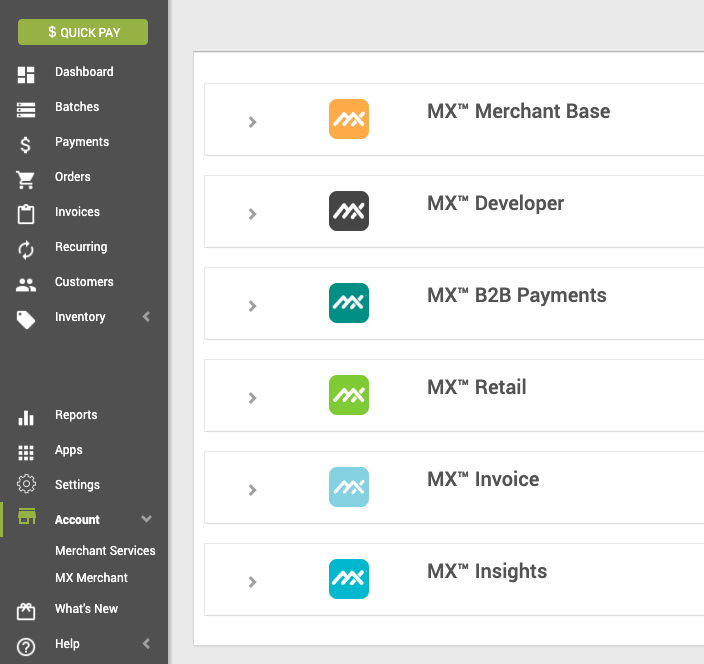Select the MX™ Insights title
704x664 pixels.
pyautogui.click(x=487, y=572)
